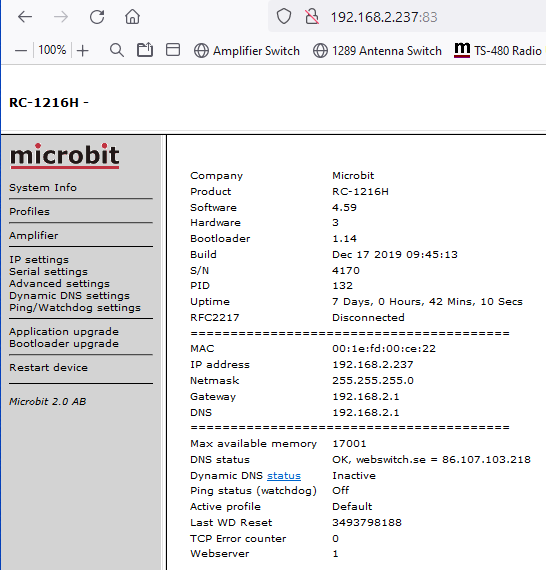Open the Amplifier Switch bookmark
This screenshot has height=570, width=546.
click(247, 51)
